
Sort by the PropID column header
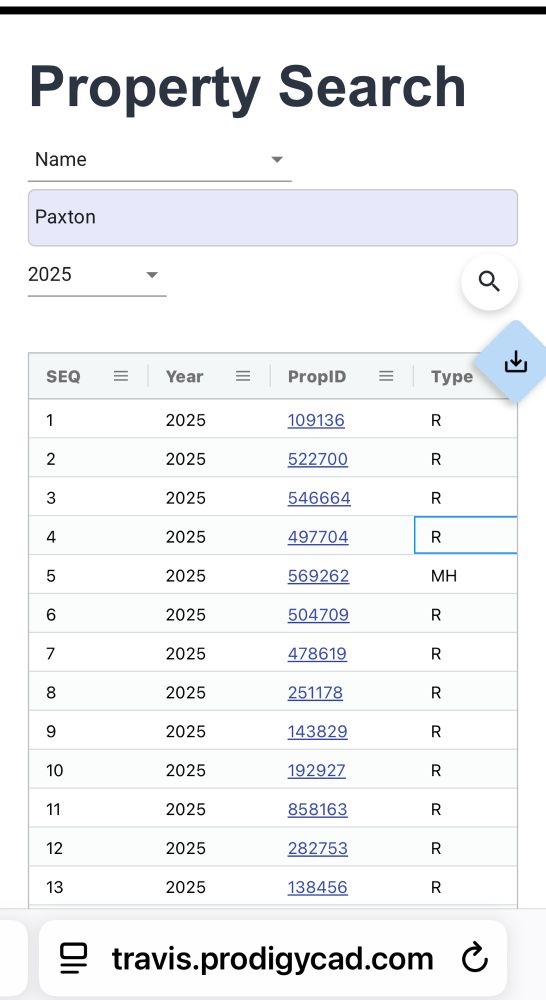tap(317, 376)
